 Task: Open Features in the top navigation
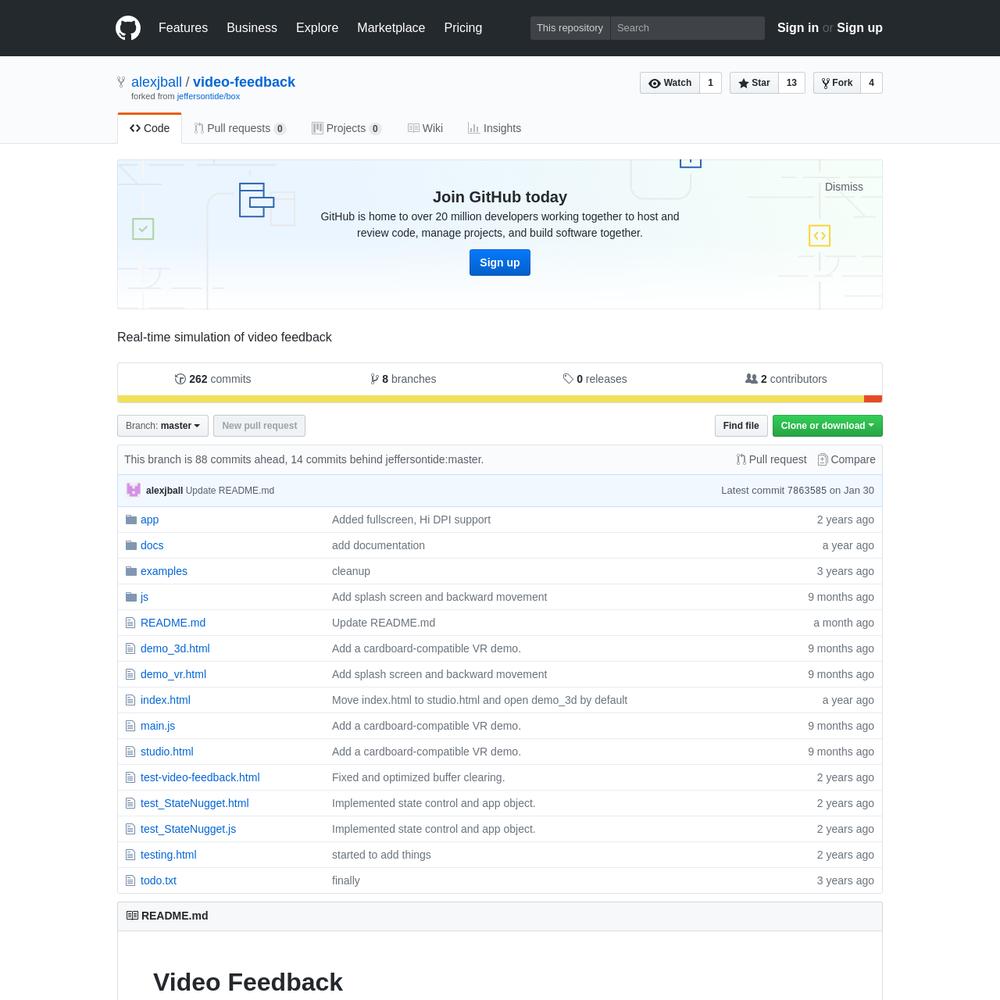pyautogui.click(x=183, y=28)
